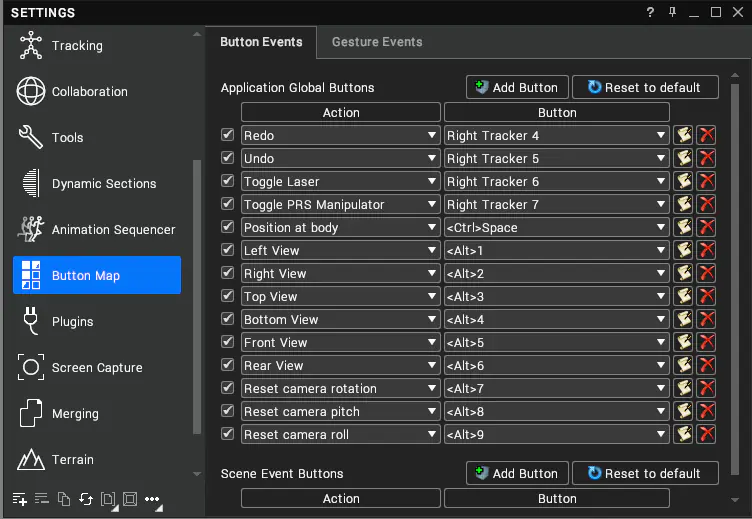The image size is (752, 519).
Task: Open the Collaboration globe icon
Action: [x=31, y=91]
